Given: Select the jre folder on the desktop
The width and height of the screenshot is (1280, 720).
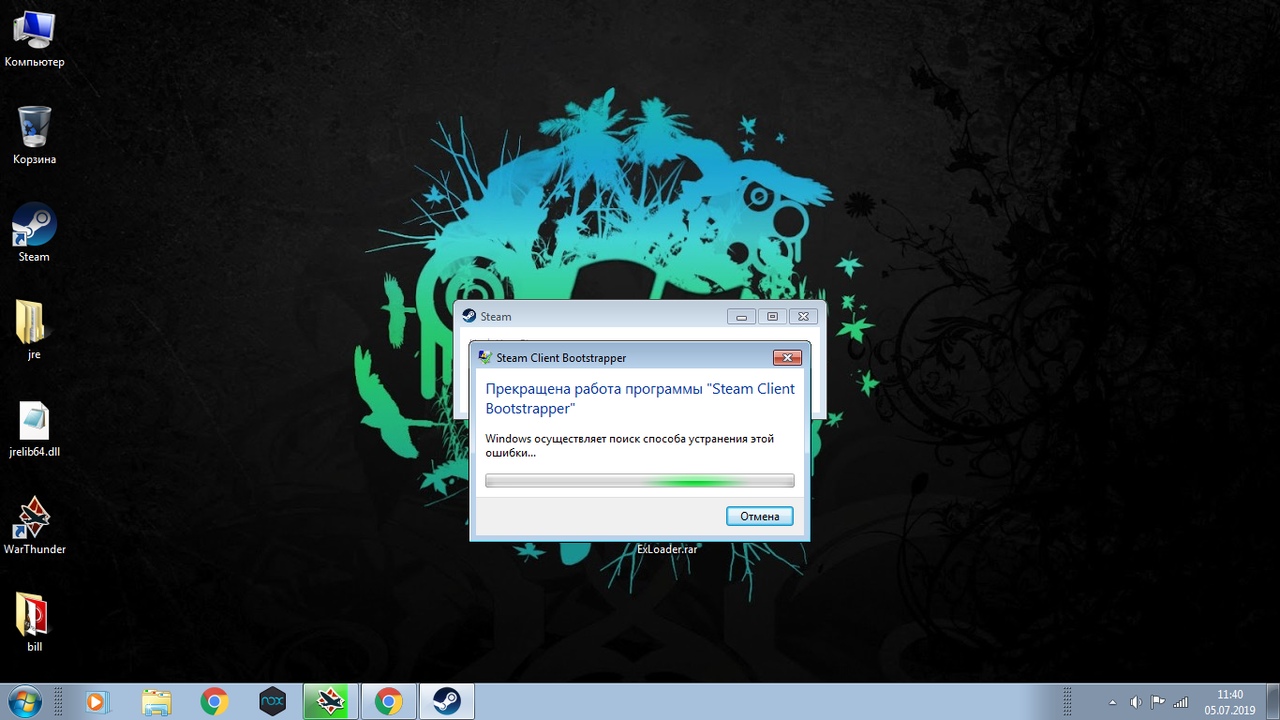Looking at the screenshot, I should [x=34, y=331].
